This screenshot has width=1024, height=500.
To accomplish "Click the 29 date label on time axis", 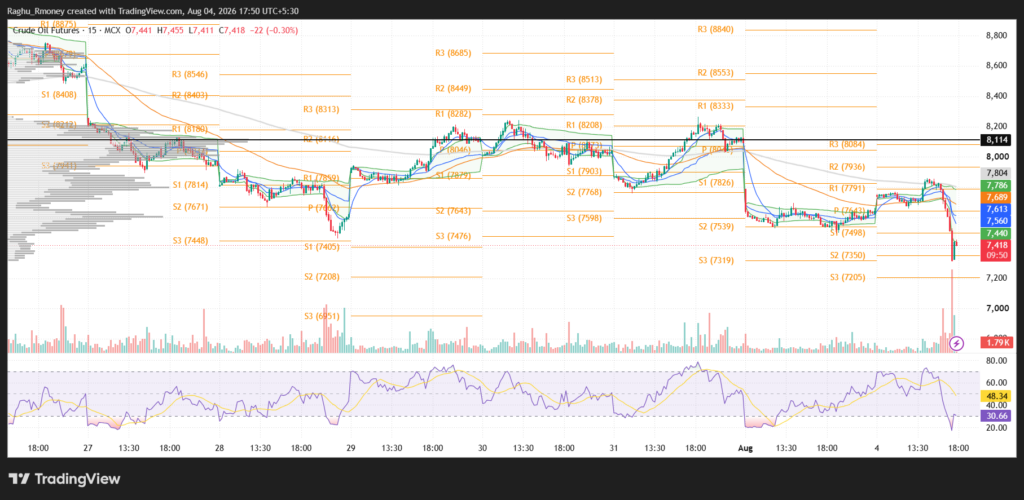I will tap(351, 448).
